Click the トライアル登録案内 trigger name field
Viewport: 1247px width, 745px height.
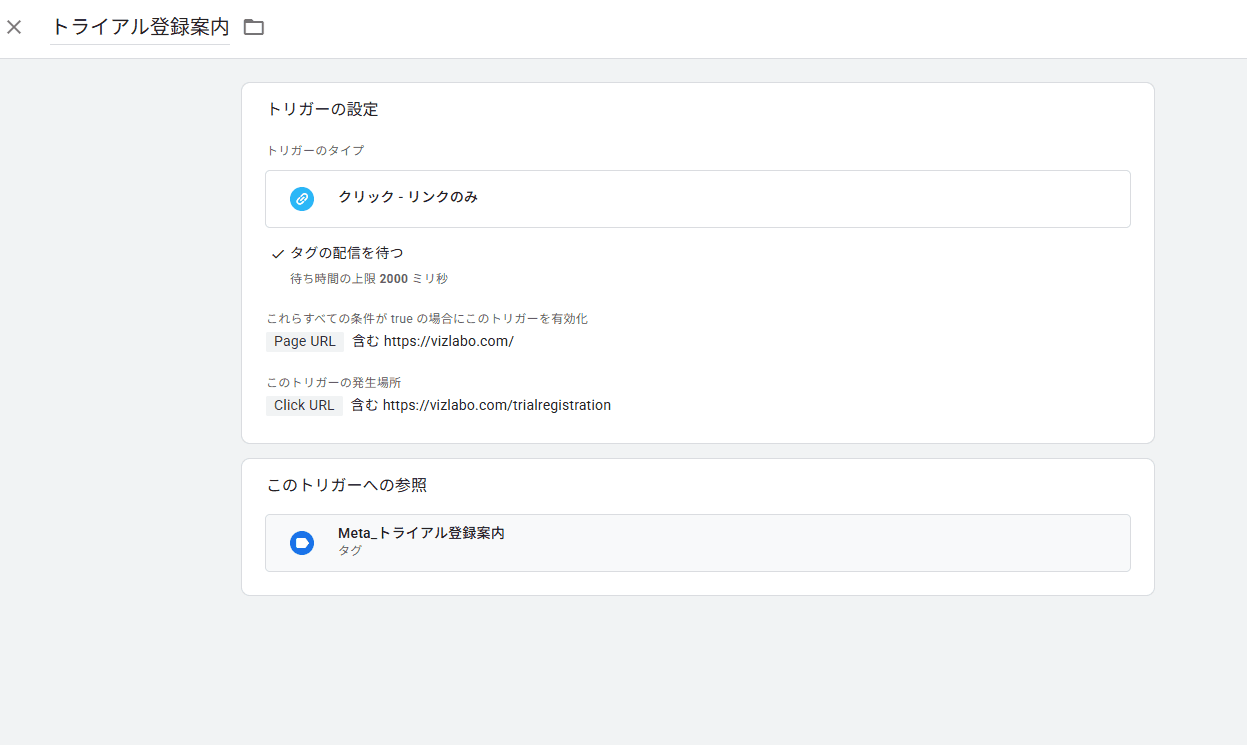(x=140, y=27)
